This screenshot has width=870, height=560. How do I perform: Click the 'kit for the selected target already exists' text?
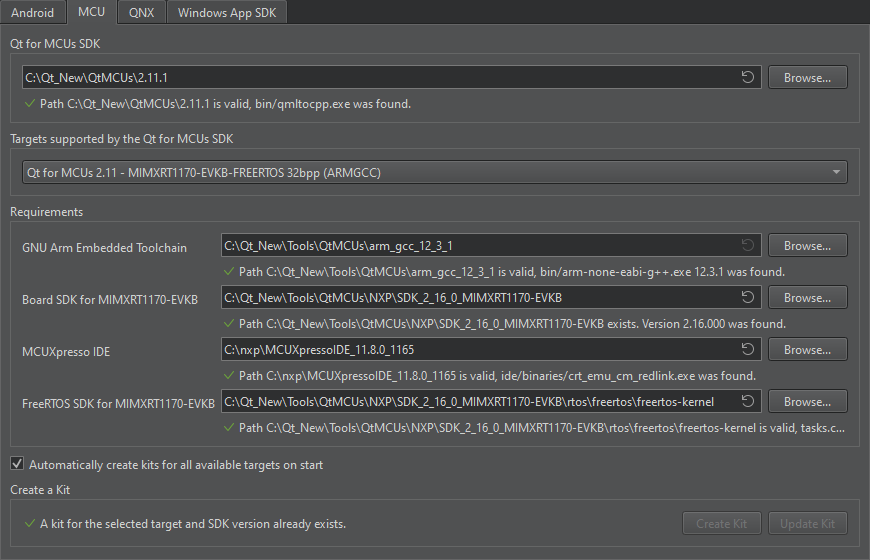point(193,523)
